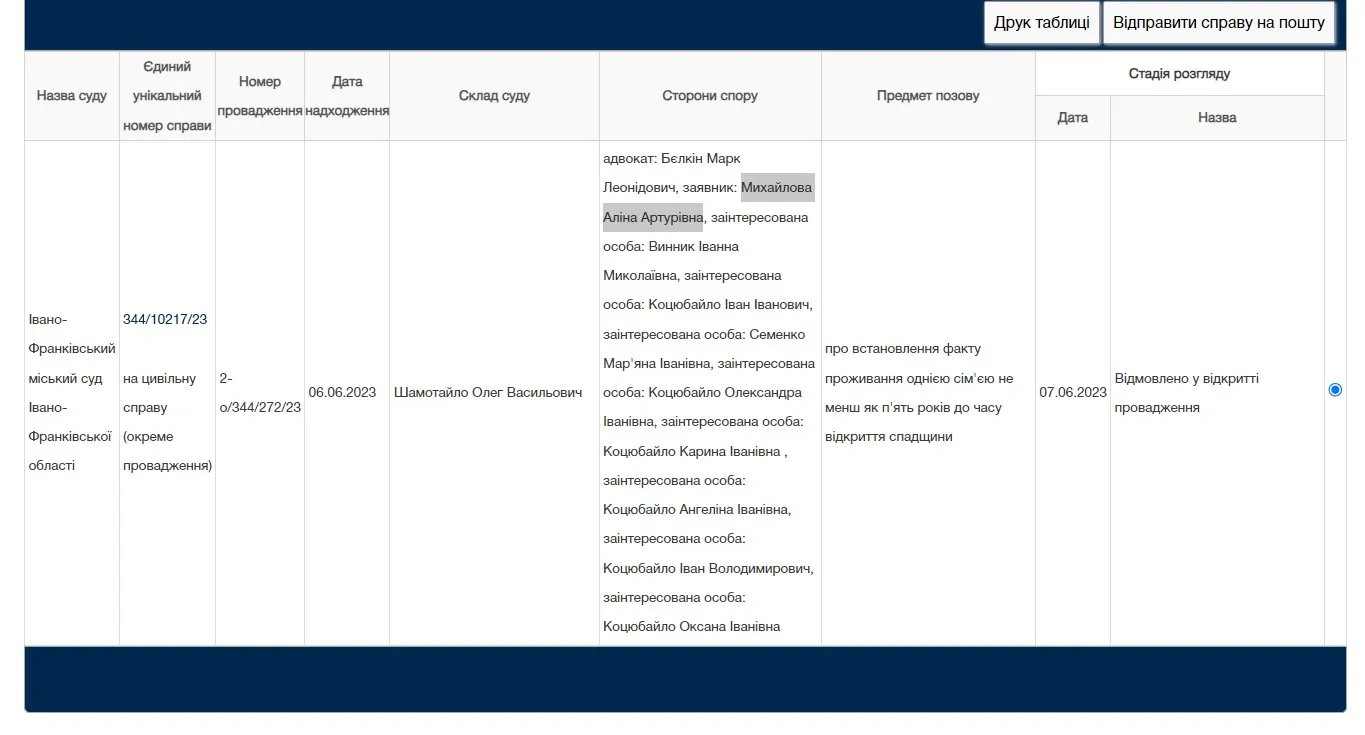Click "Єдиний унікальний номер справи" column header
The width and height of the screenshot is (1365, 735).
tap(167, 96)
